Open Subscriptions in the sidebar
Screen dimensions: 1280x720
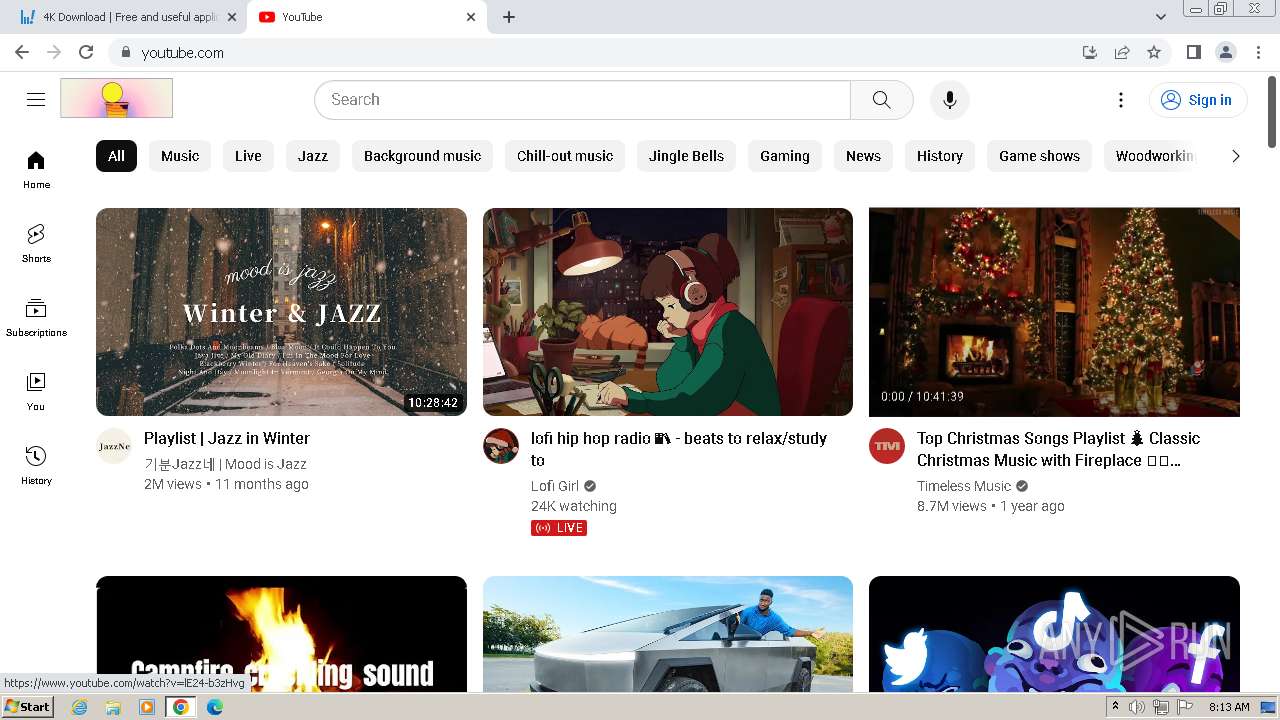tap(36, 318)
